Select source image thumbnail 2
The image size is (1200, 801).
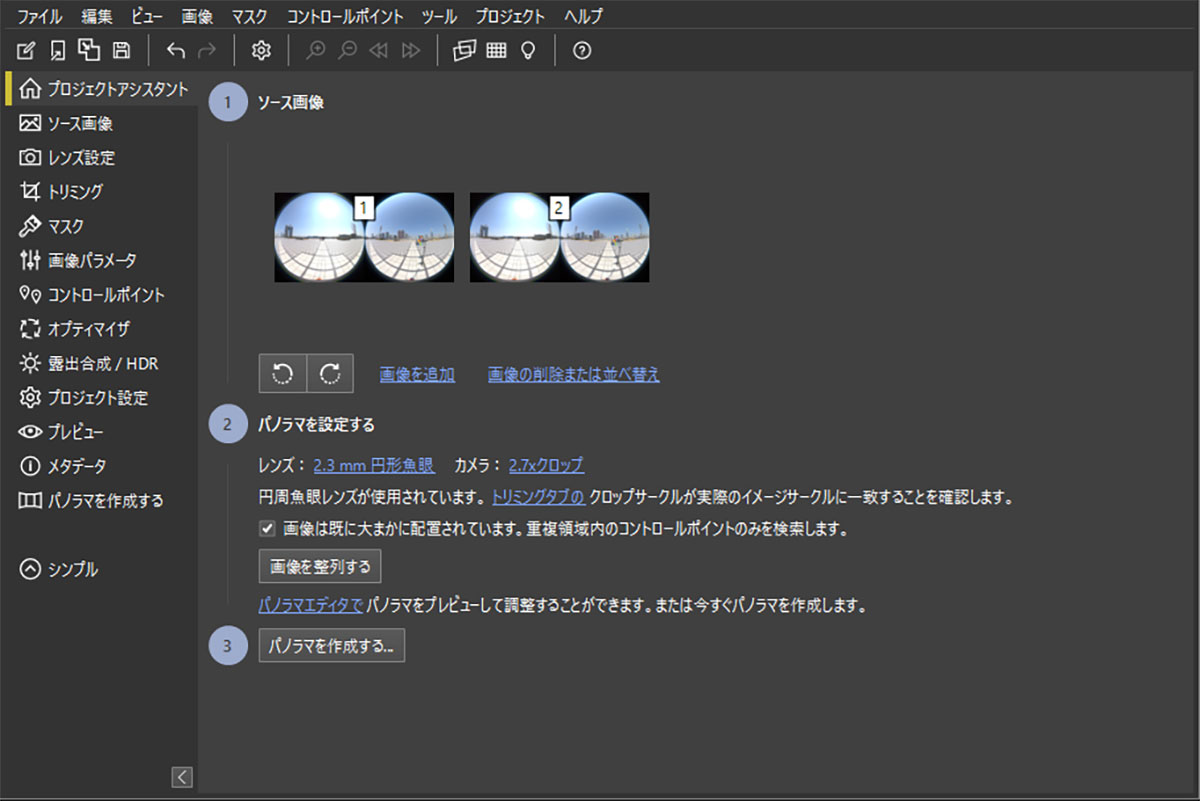point(559,237)
